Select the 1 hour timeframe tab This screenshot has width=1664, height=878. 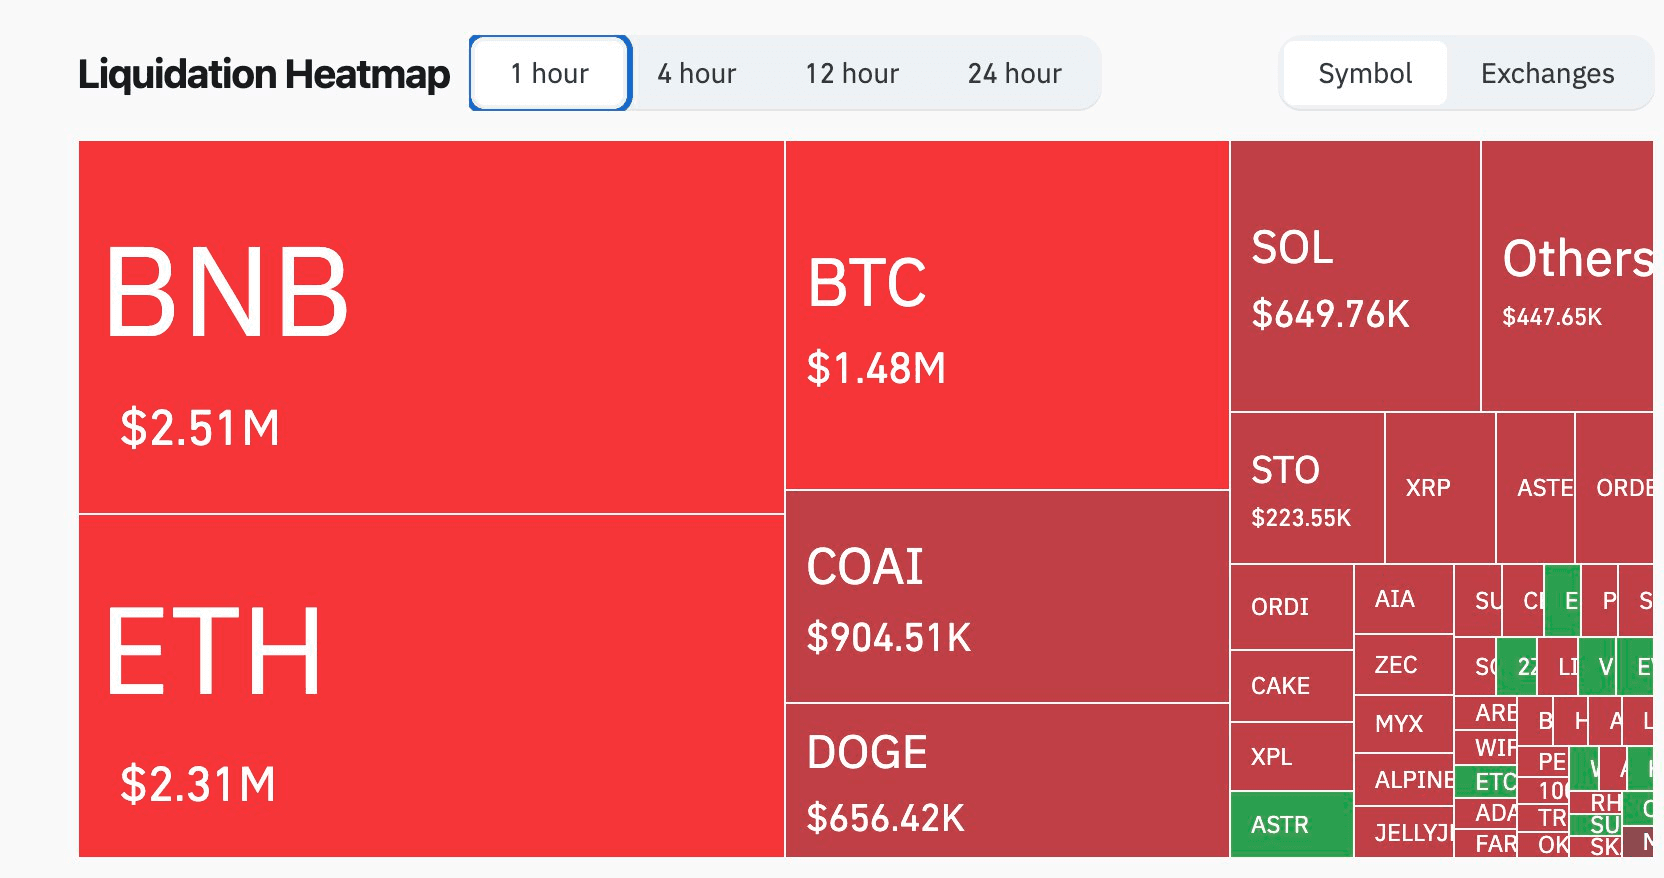(550, 74)
